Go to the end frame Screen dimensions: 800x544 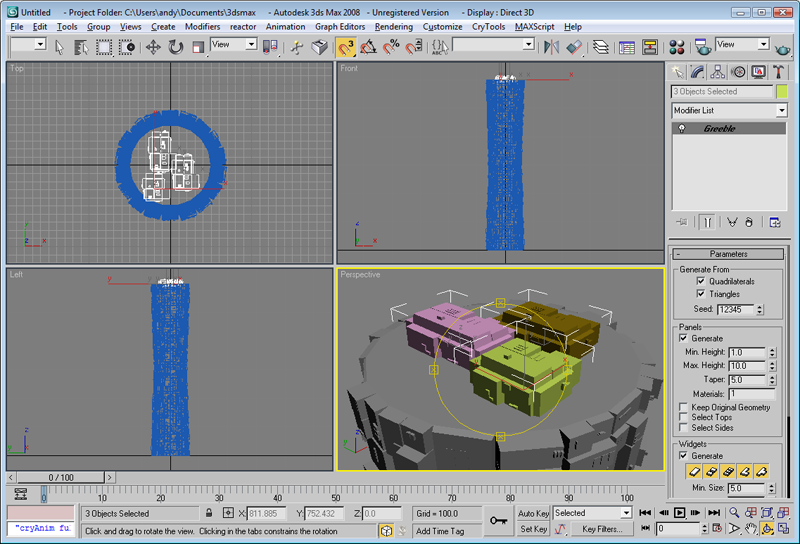(714, 513)
